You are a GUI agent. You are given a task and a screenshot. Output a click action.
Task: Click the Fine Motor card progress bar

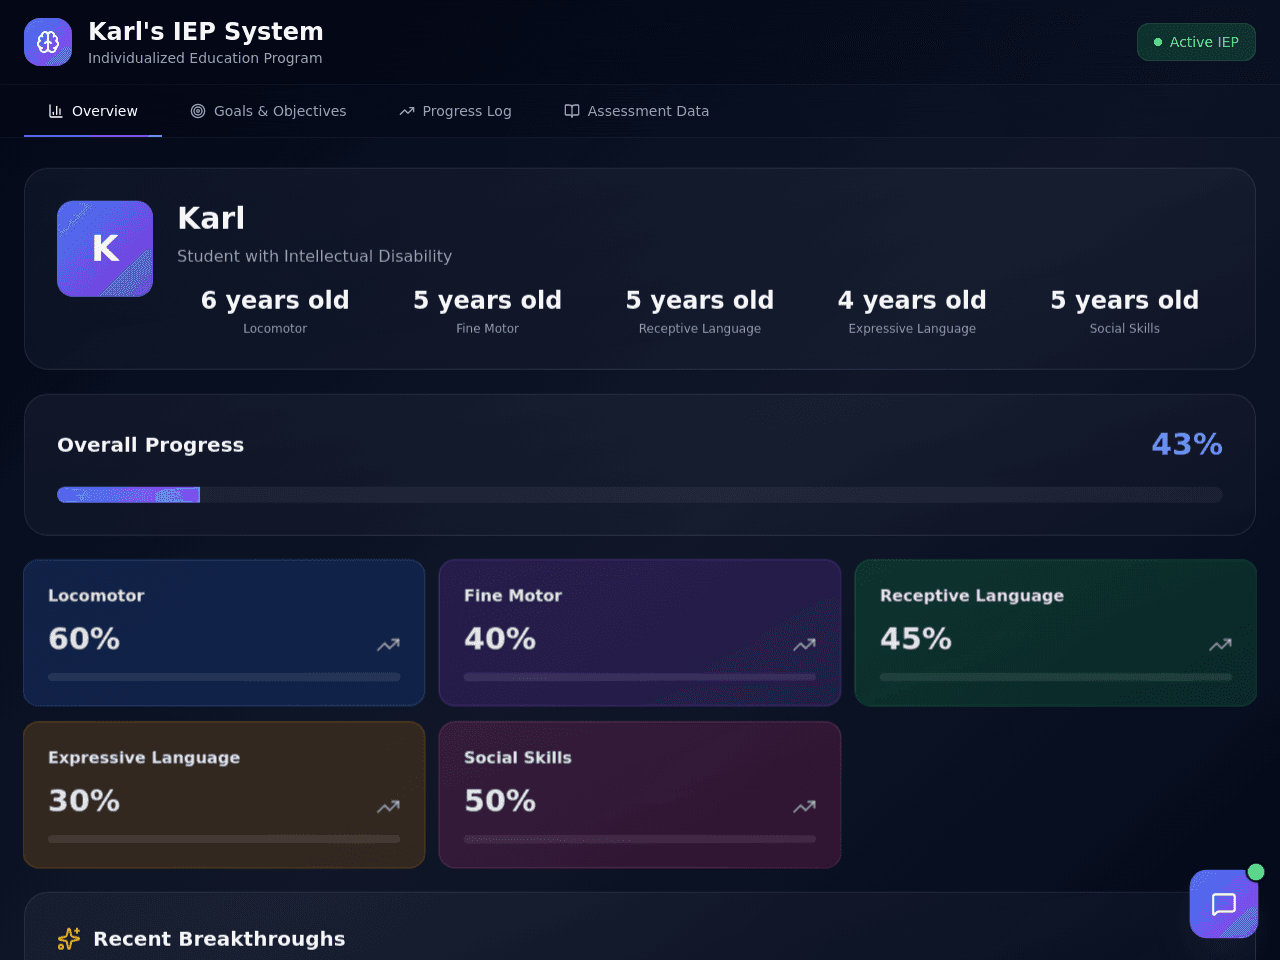point(640,677)
